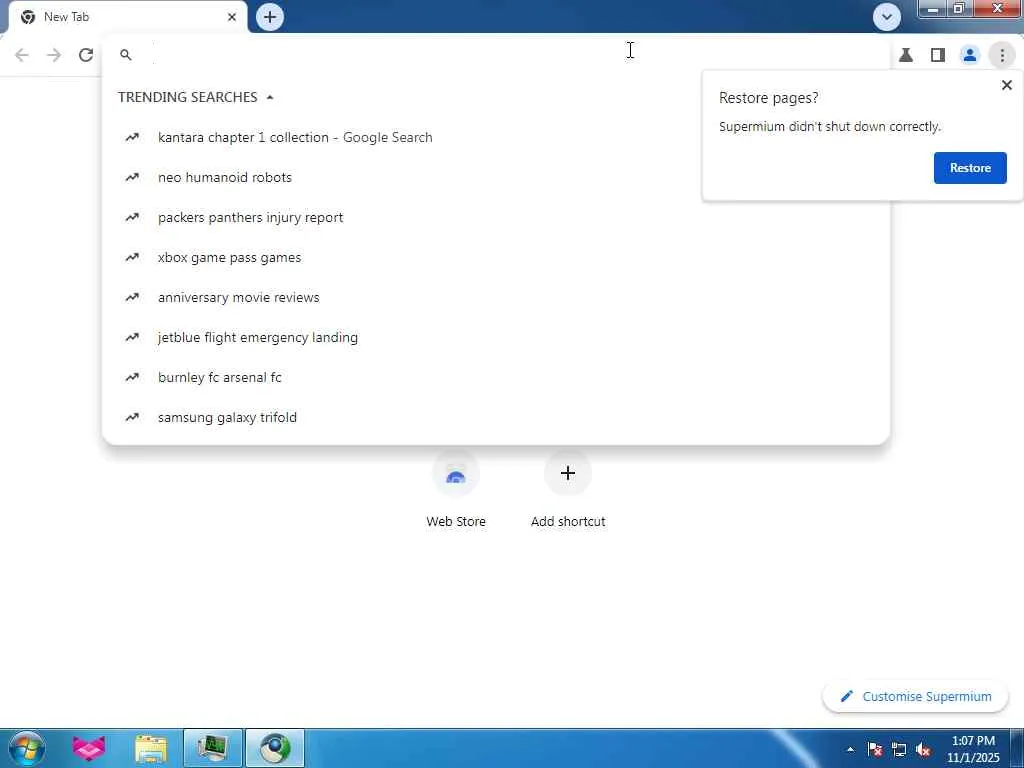Select jetblue flight emergency landing suggestion
The image size is (1024, 768).
(496, 337)
